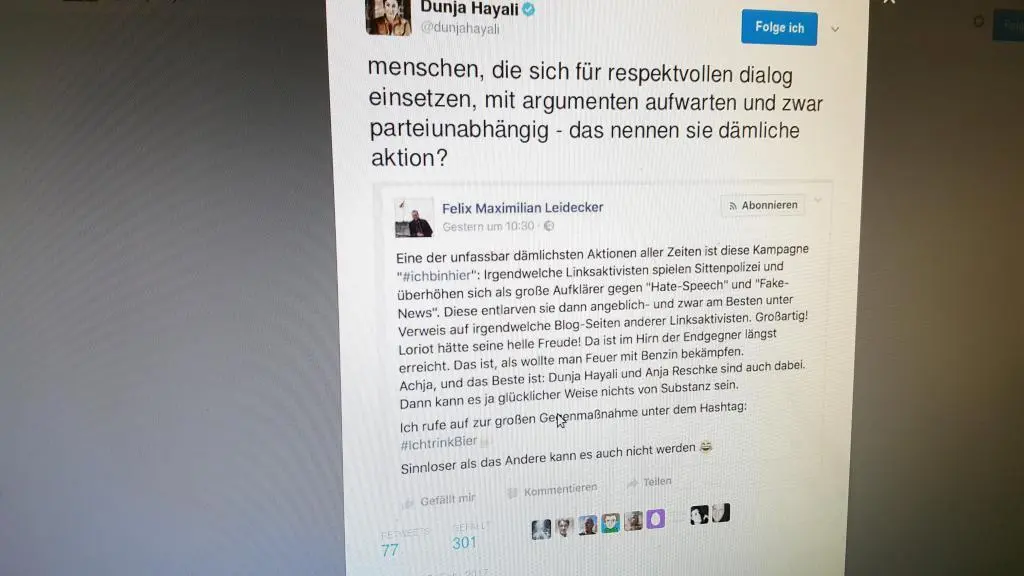Click Felix Maximilian Leidecker's avatar
The image size is (1024, 576).
[x=413, y=218]
